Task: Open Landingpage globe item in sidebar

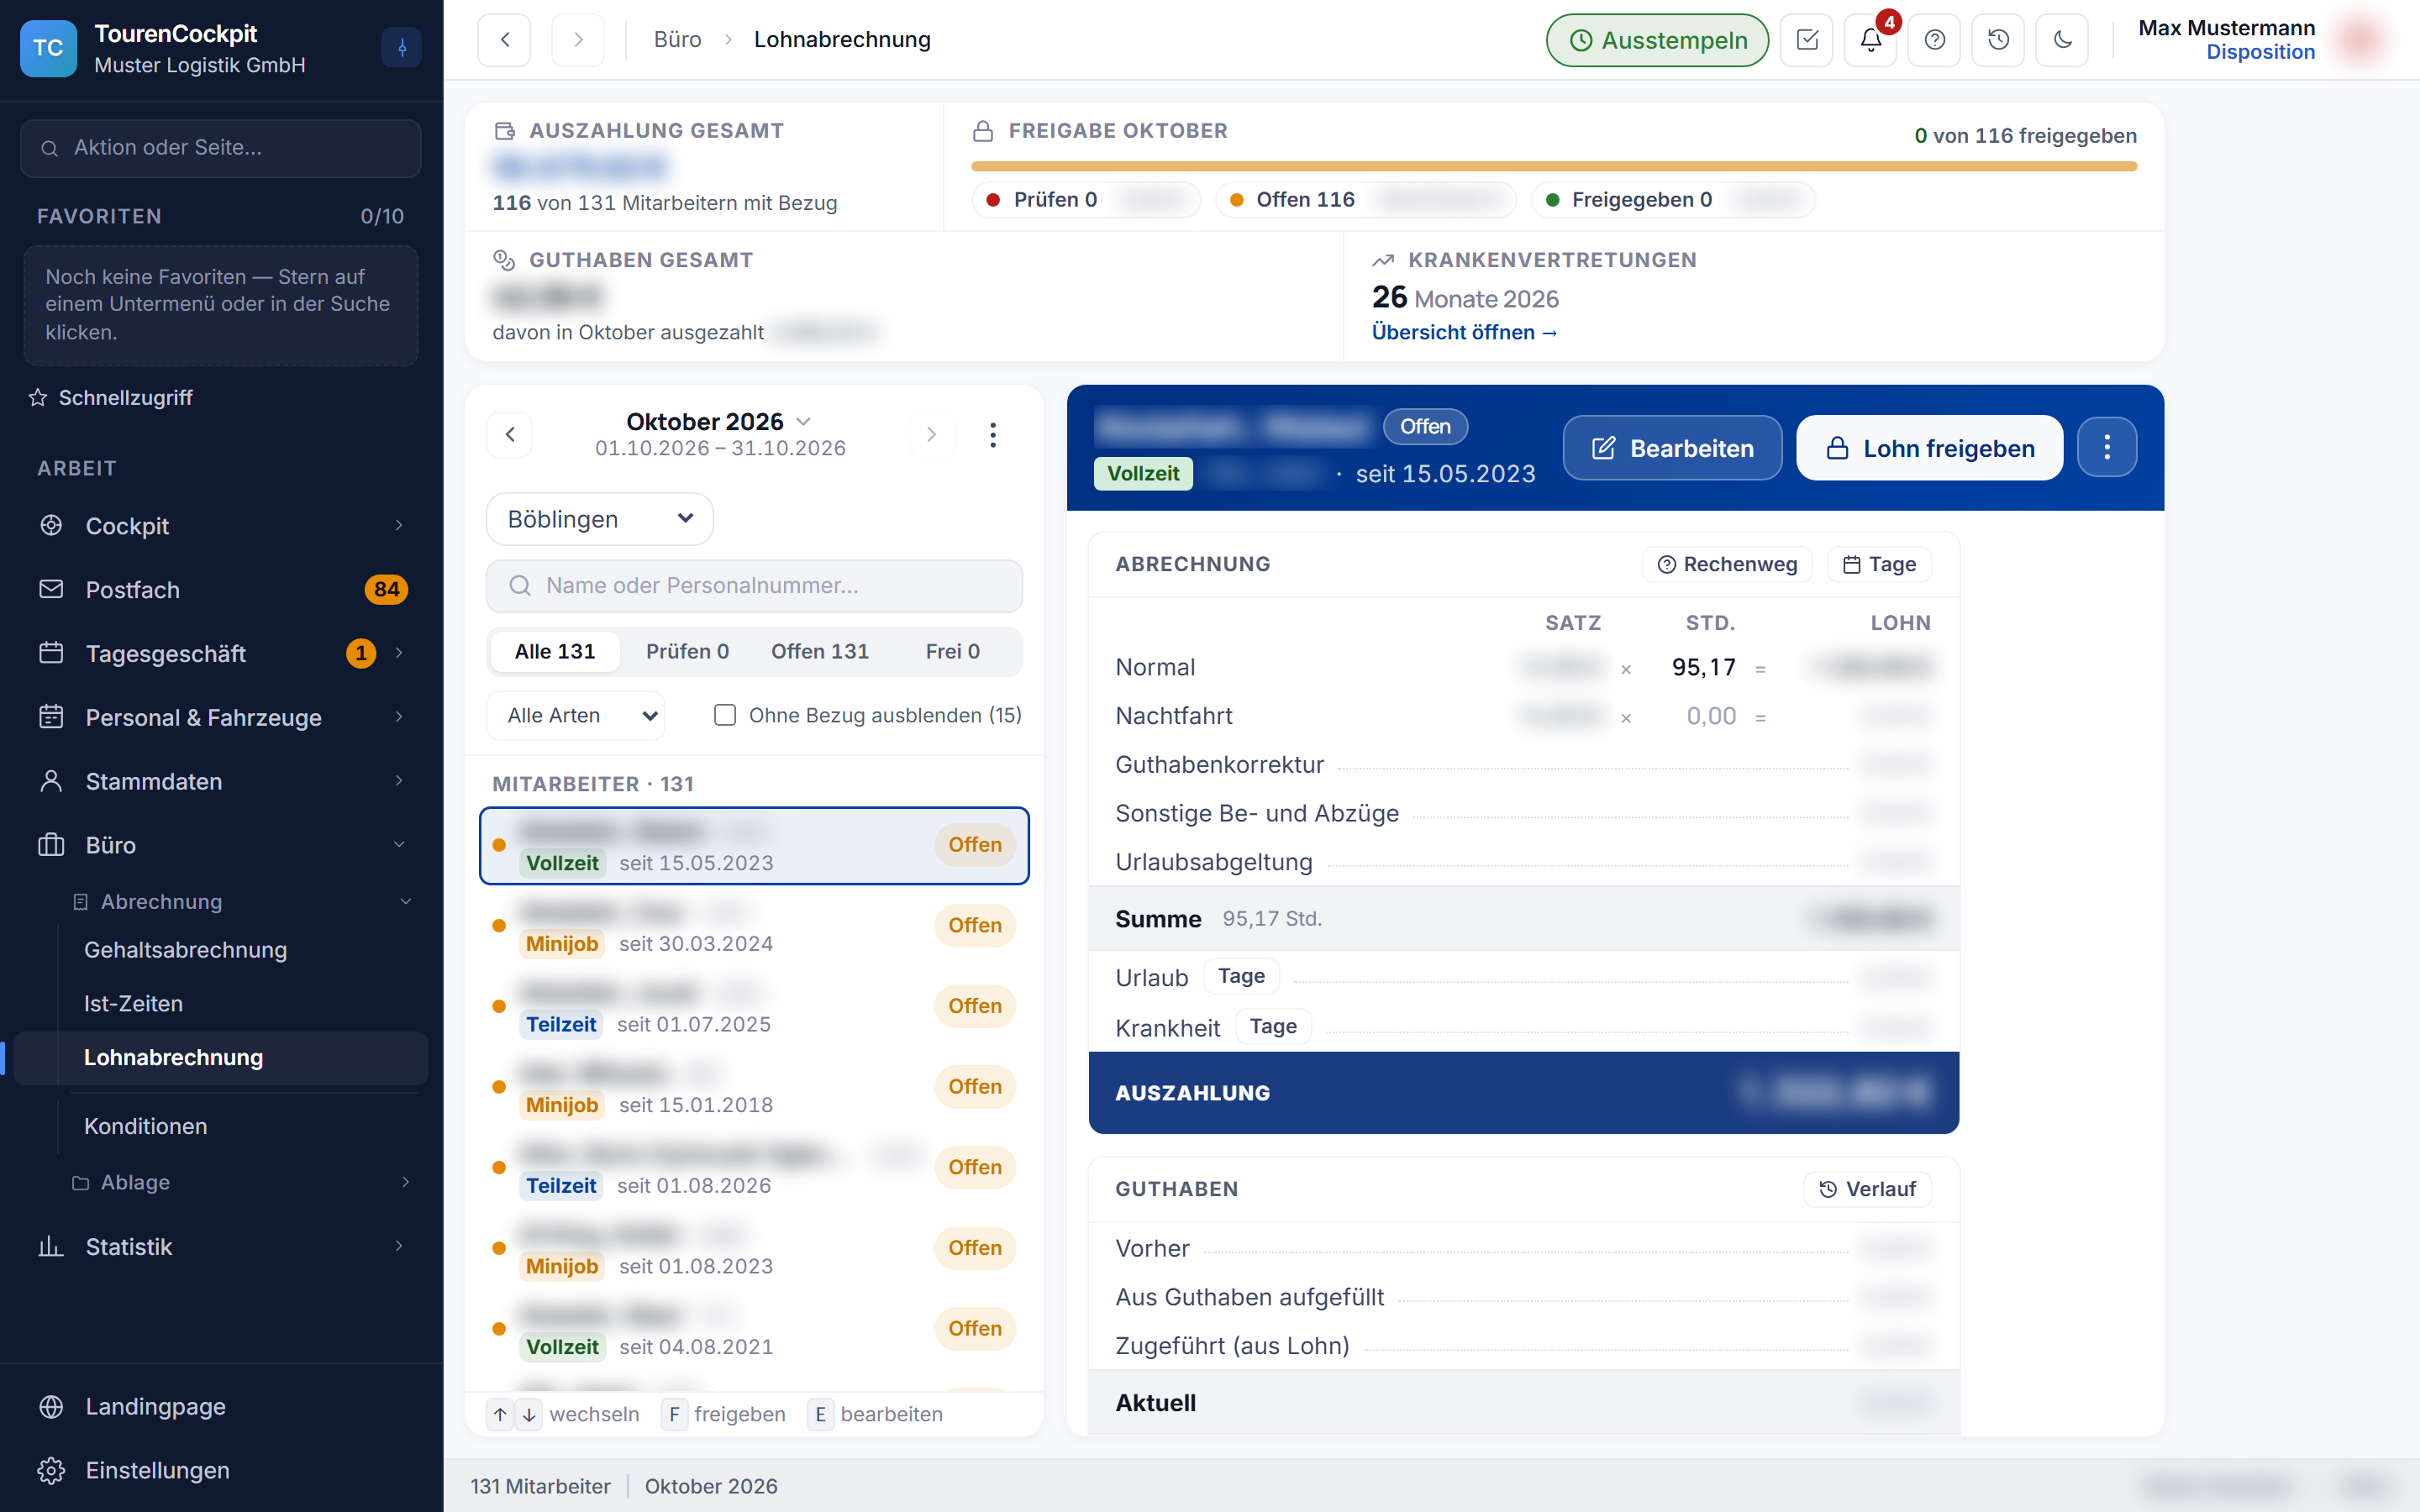Action: (222, 1406)
